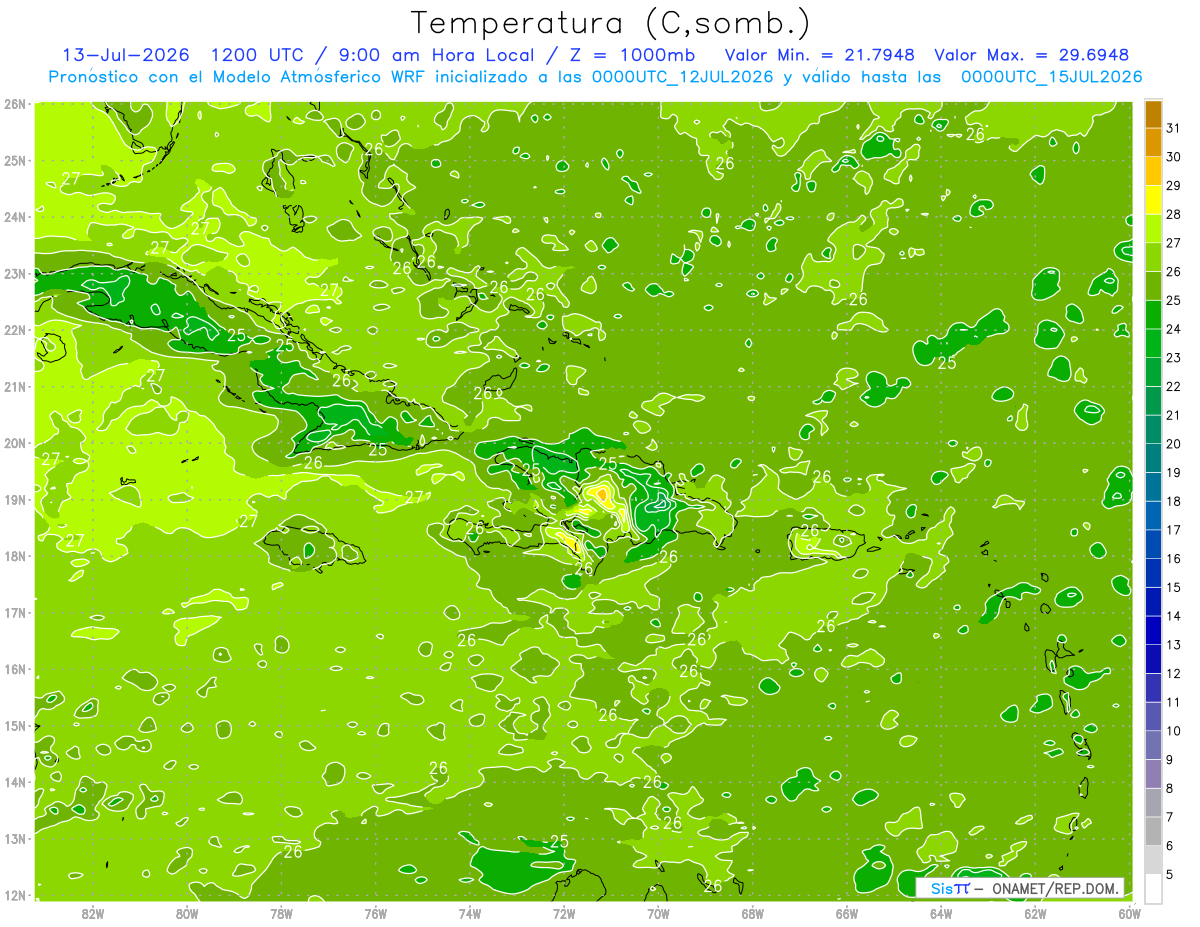Click the "70W" longitude axis label
This screenshot has height=927, width=1200.
[x=658, y=913]
